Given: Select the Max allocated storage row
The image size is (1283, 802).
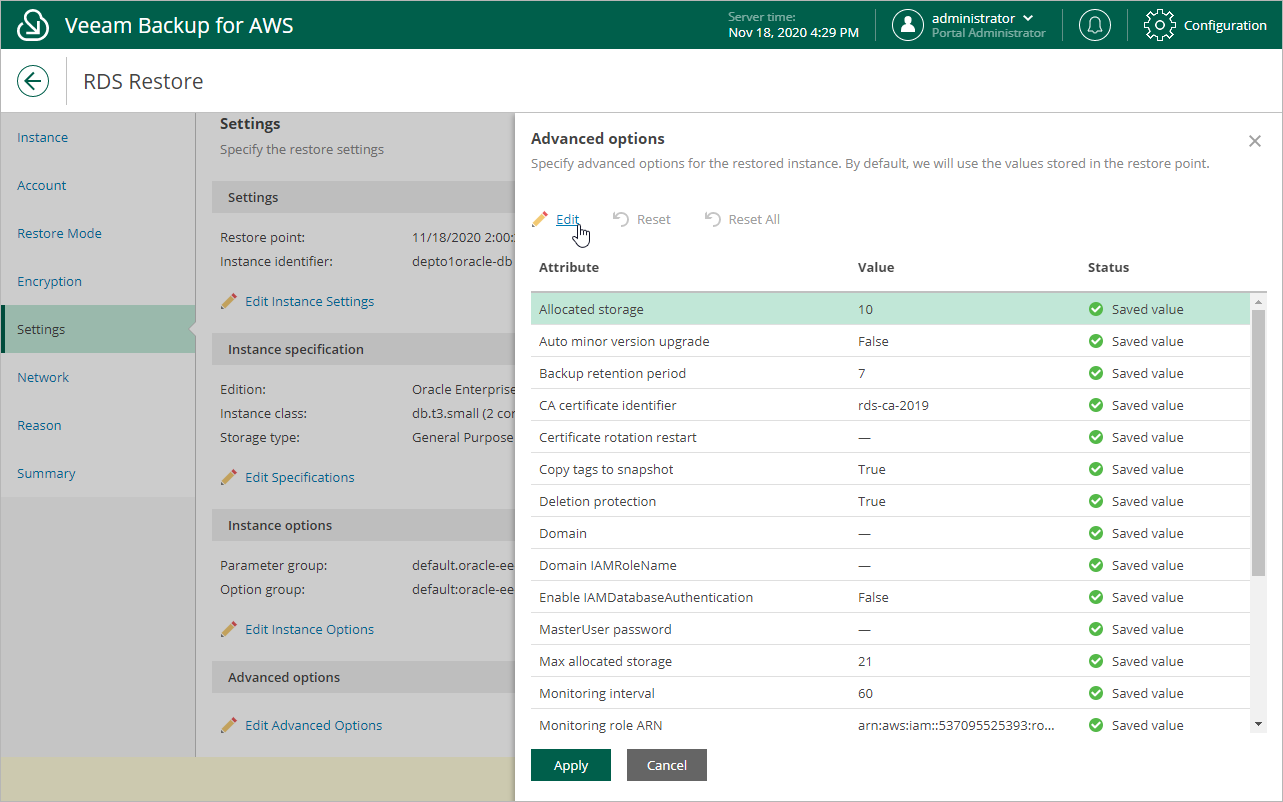Looking at the screenshot, I should [x=890, y=661].
